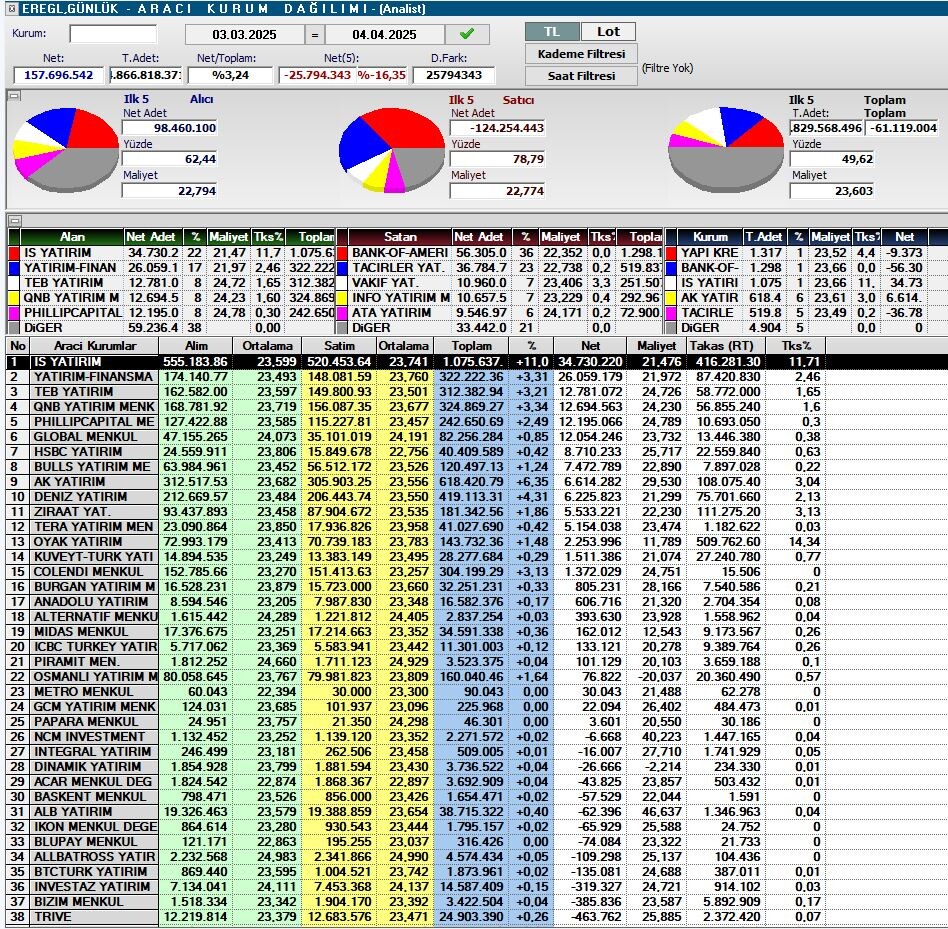Click the yellow swatch beside AK YATIR in Kurum table
948x929 pixels.
tap(670, 298)
